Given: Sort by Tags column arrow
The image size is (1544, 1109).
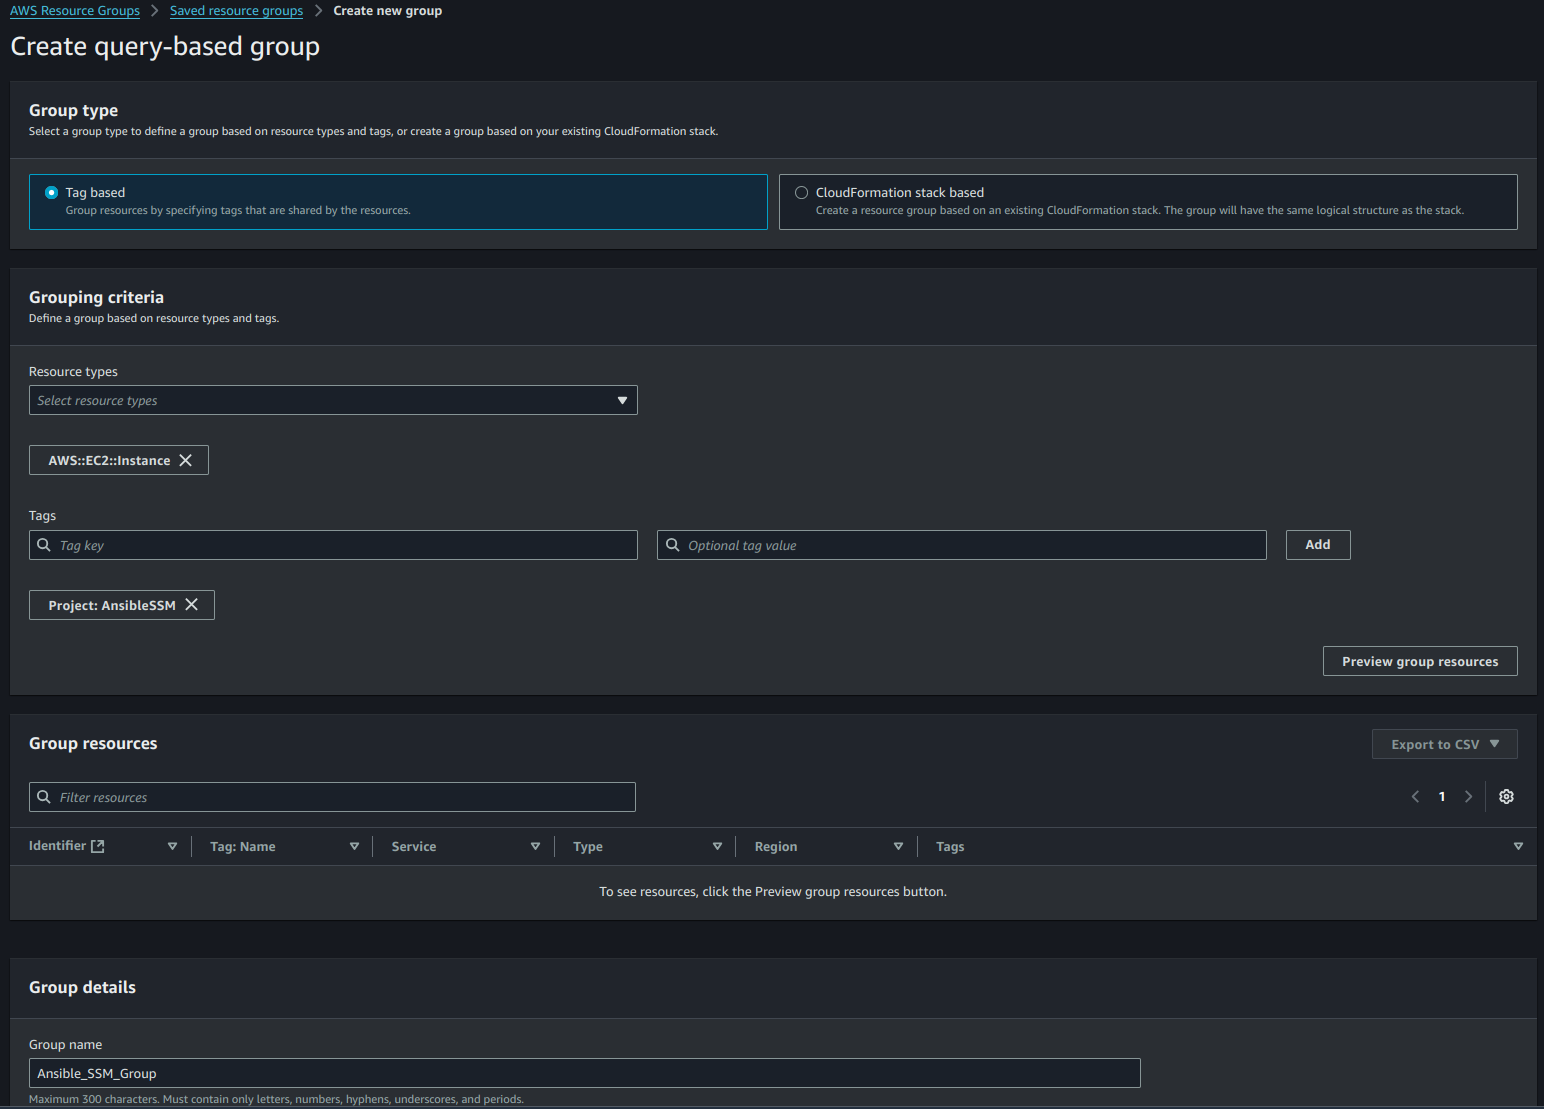Looking at the screenshot, I should (x=1518, y=846).
